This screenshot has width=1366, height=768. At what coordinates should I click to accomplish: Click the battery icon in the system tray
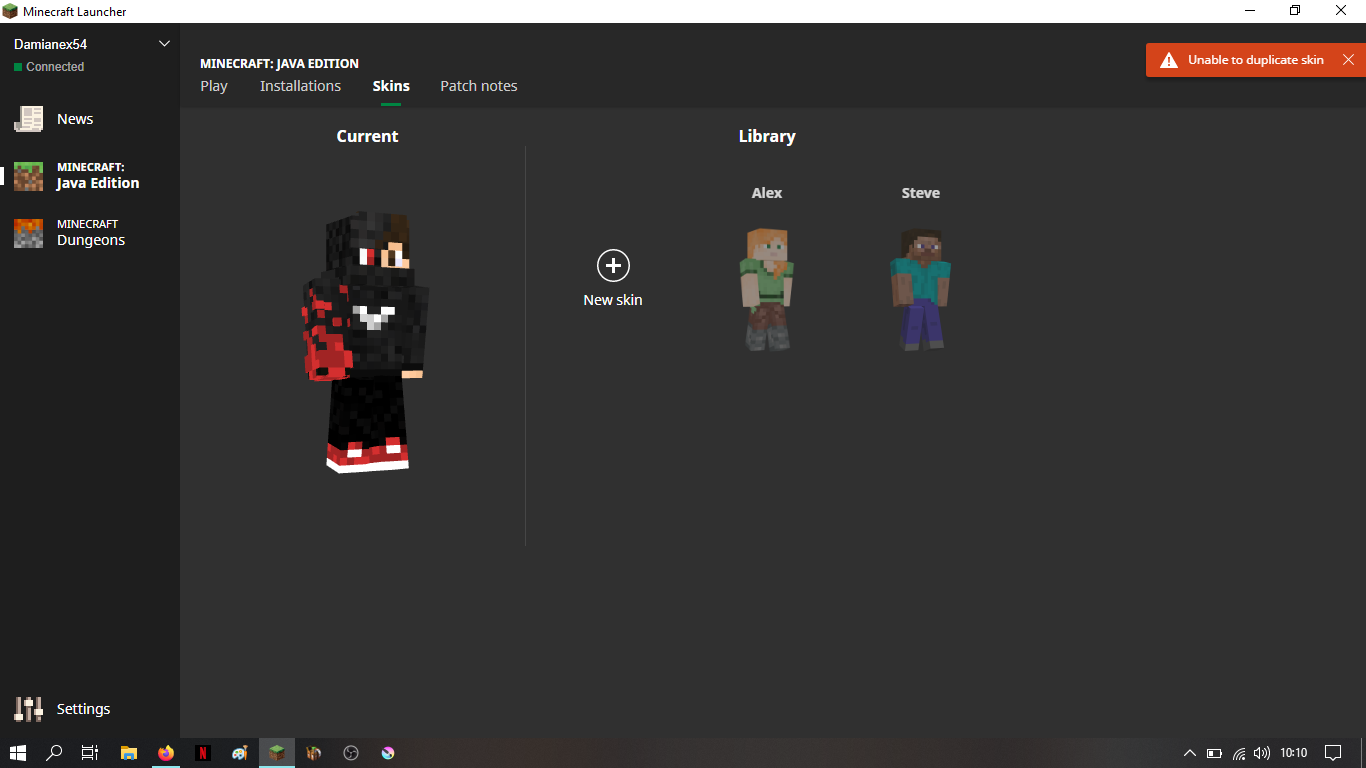click(1214, 753)
